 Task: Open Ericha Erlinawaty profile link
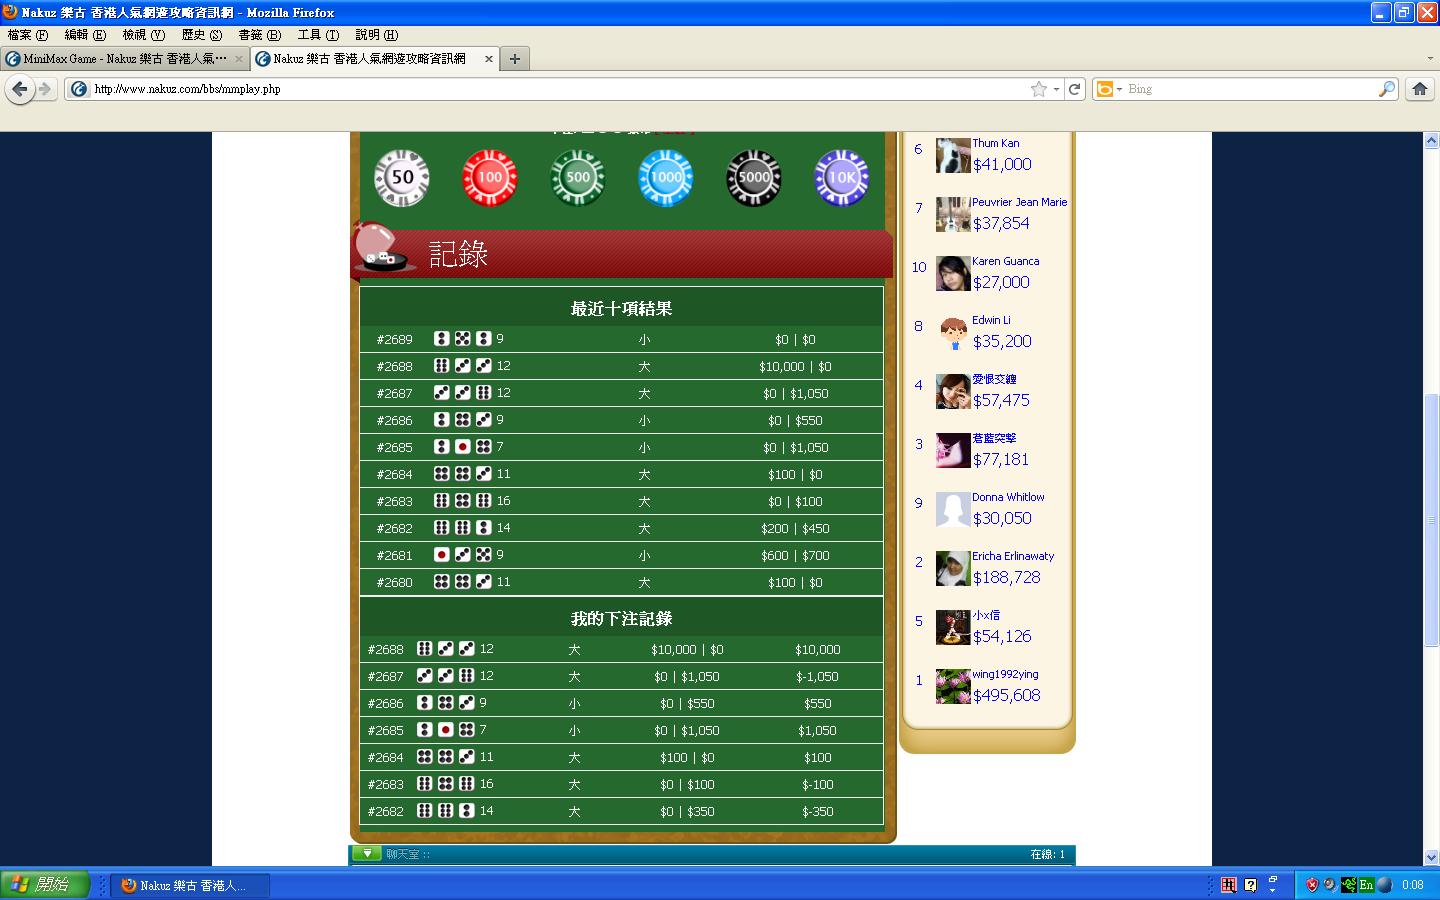pyautogui.click(x=1012, y=556)
